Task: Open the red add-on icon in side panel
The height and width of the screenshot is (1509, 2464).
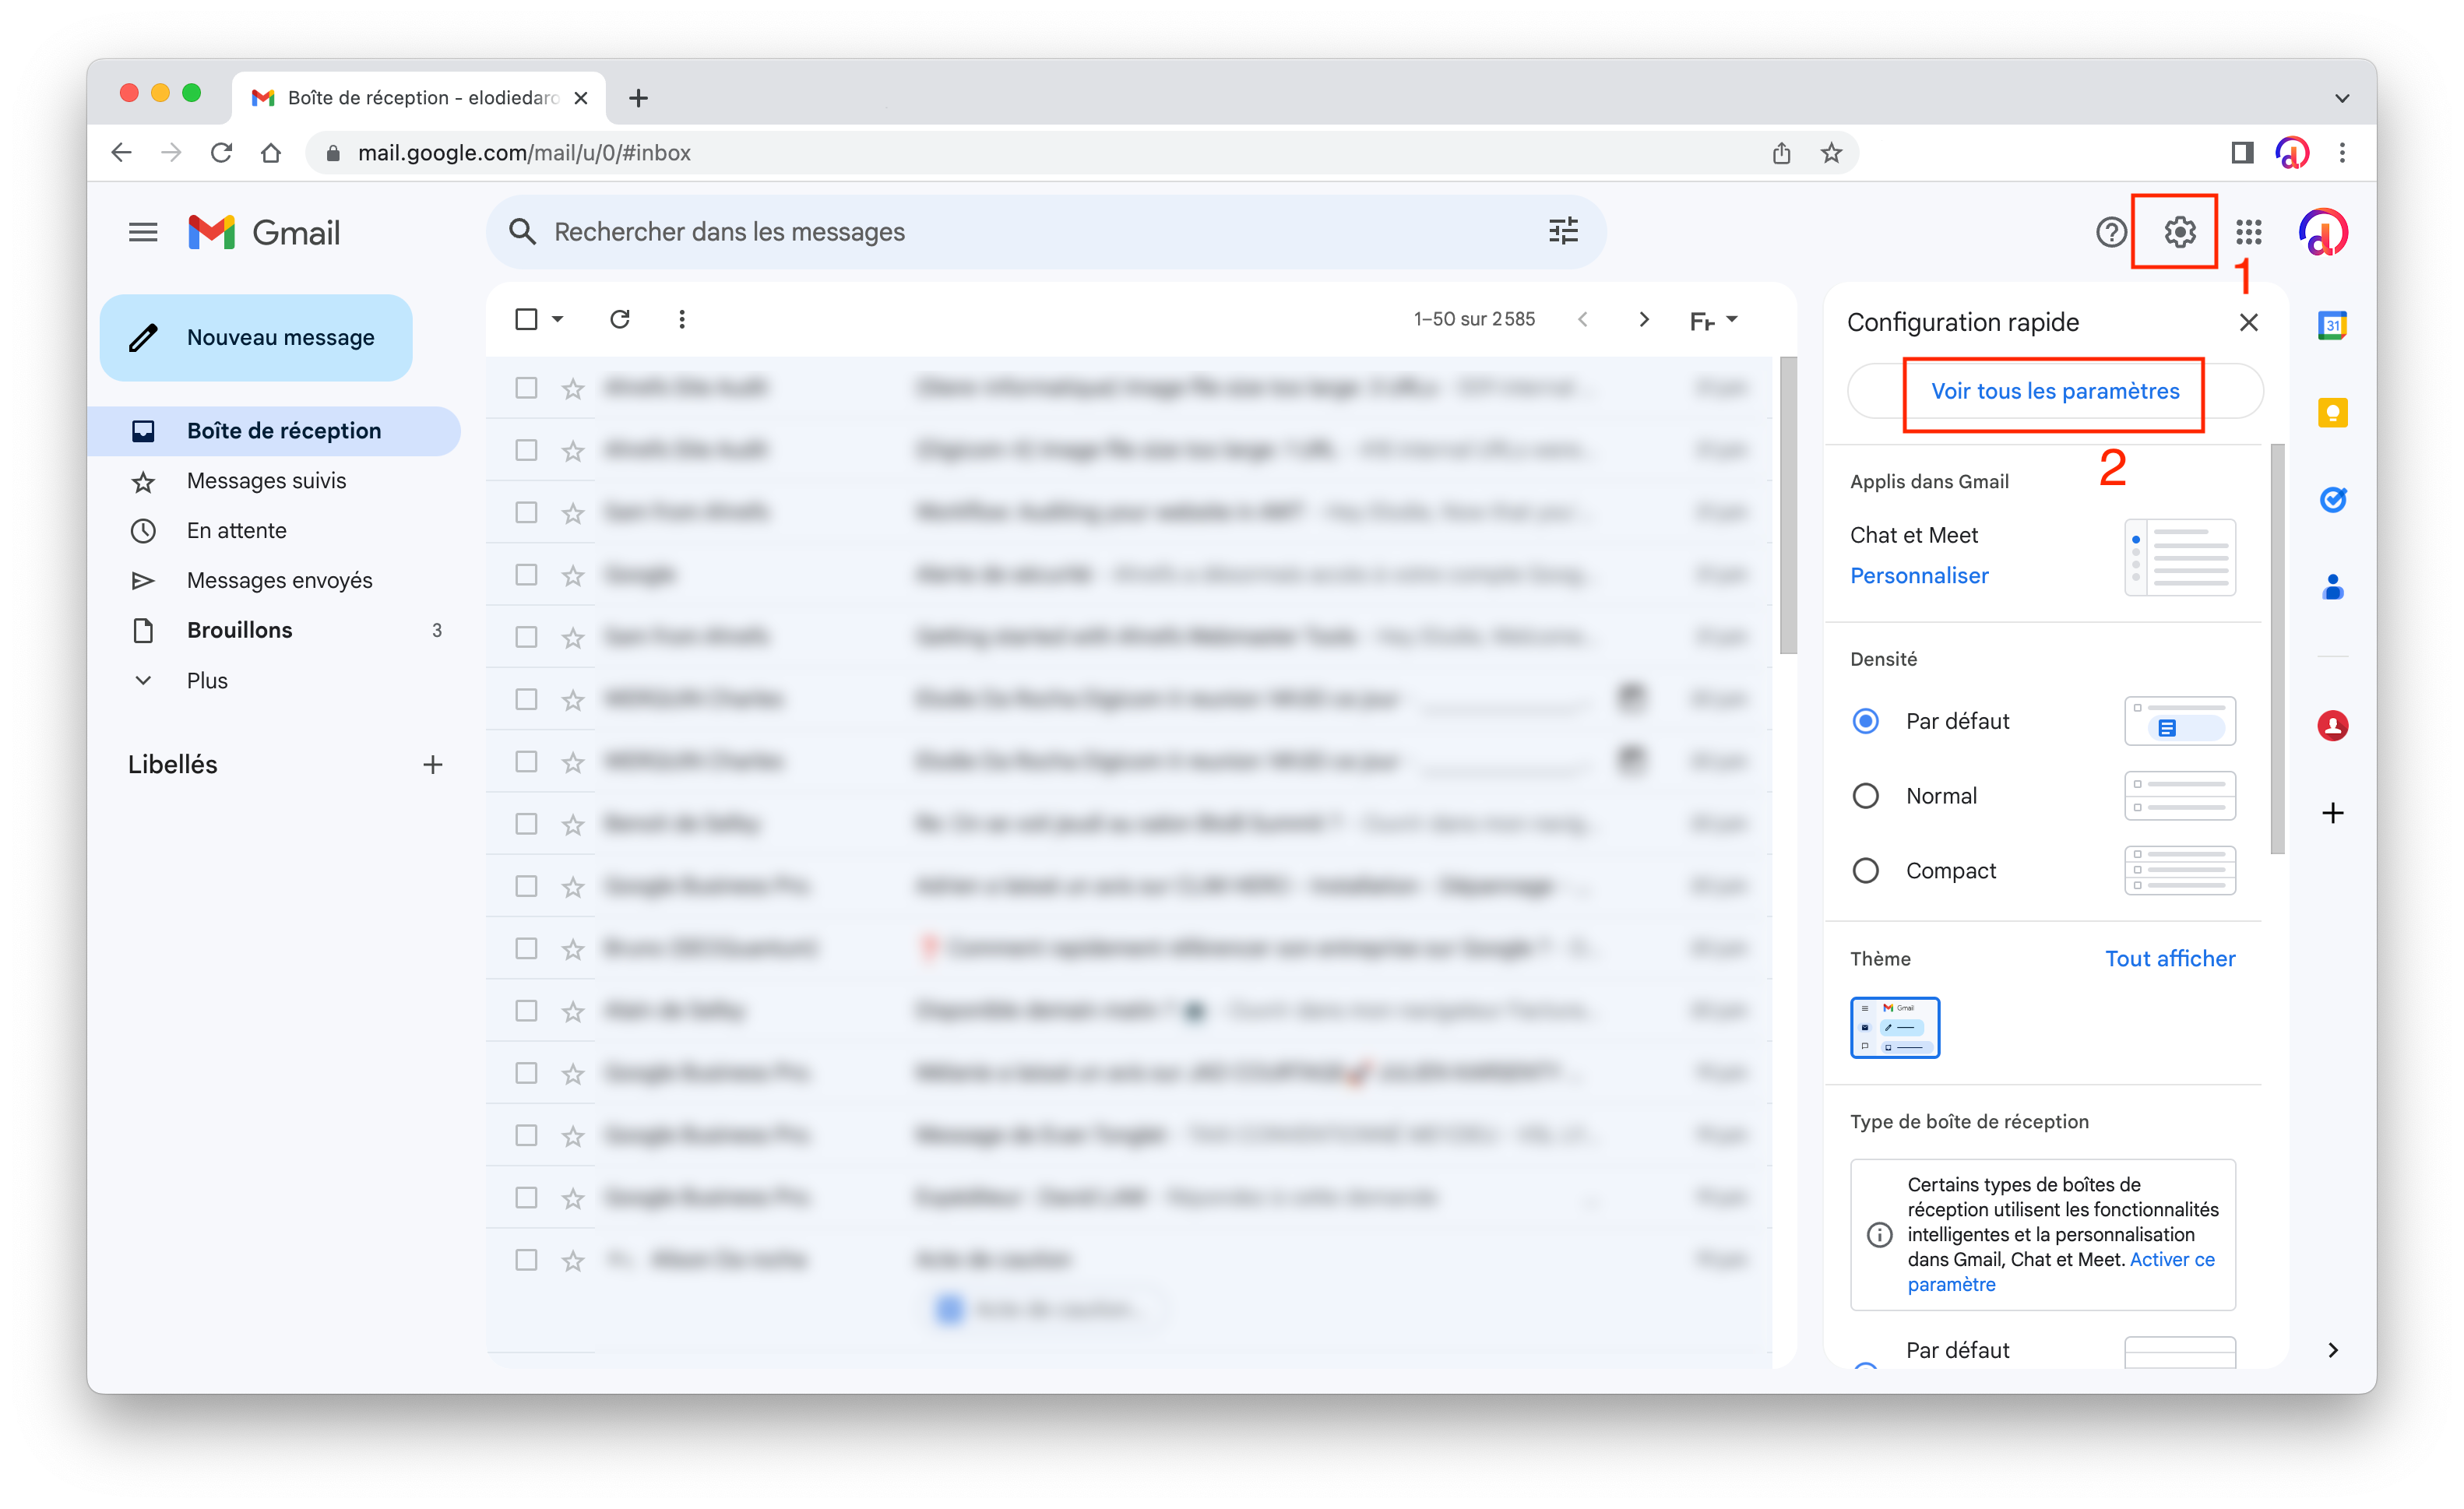Action: [x=2332, y=725]
